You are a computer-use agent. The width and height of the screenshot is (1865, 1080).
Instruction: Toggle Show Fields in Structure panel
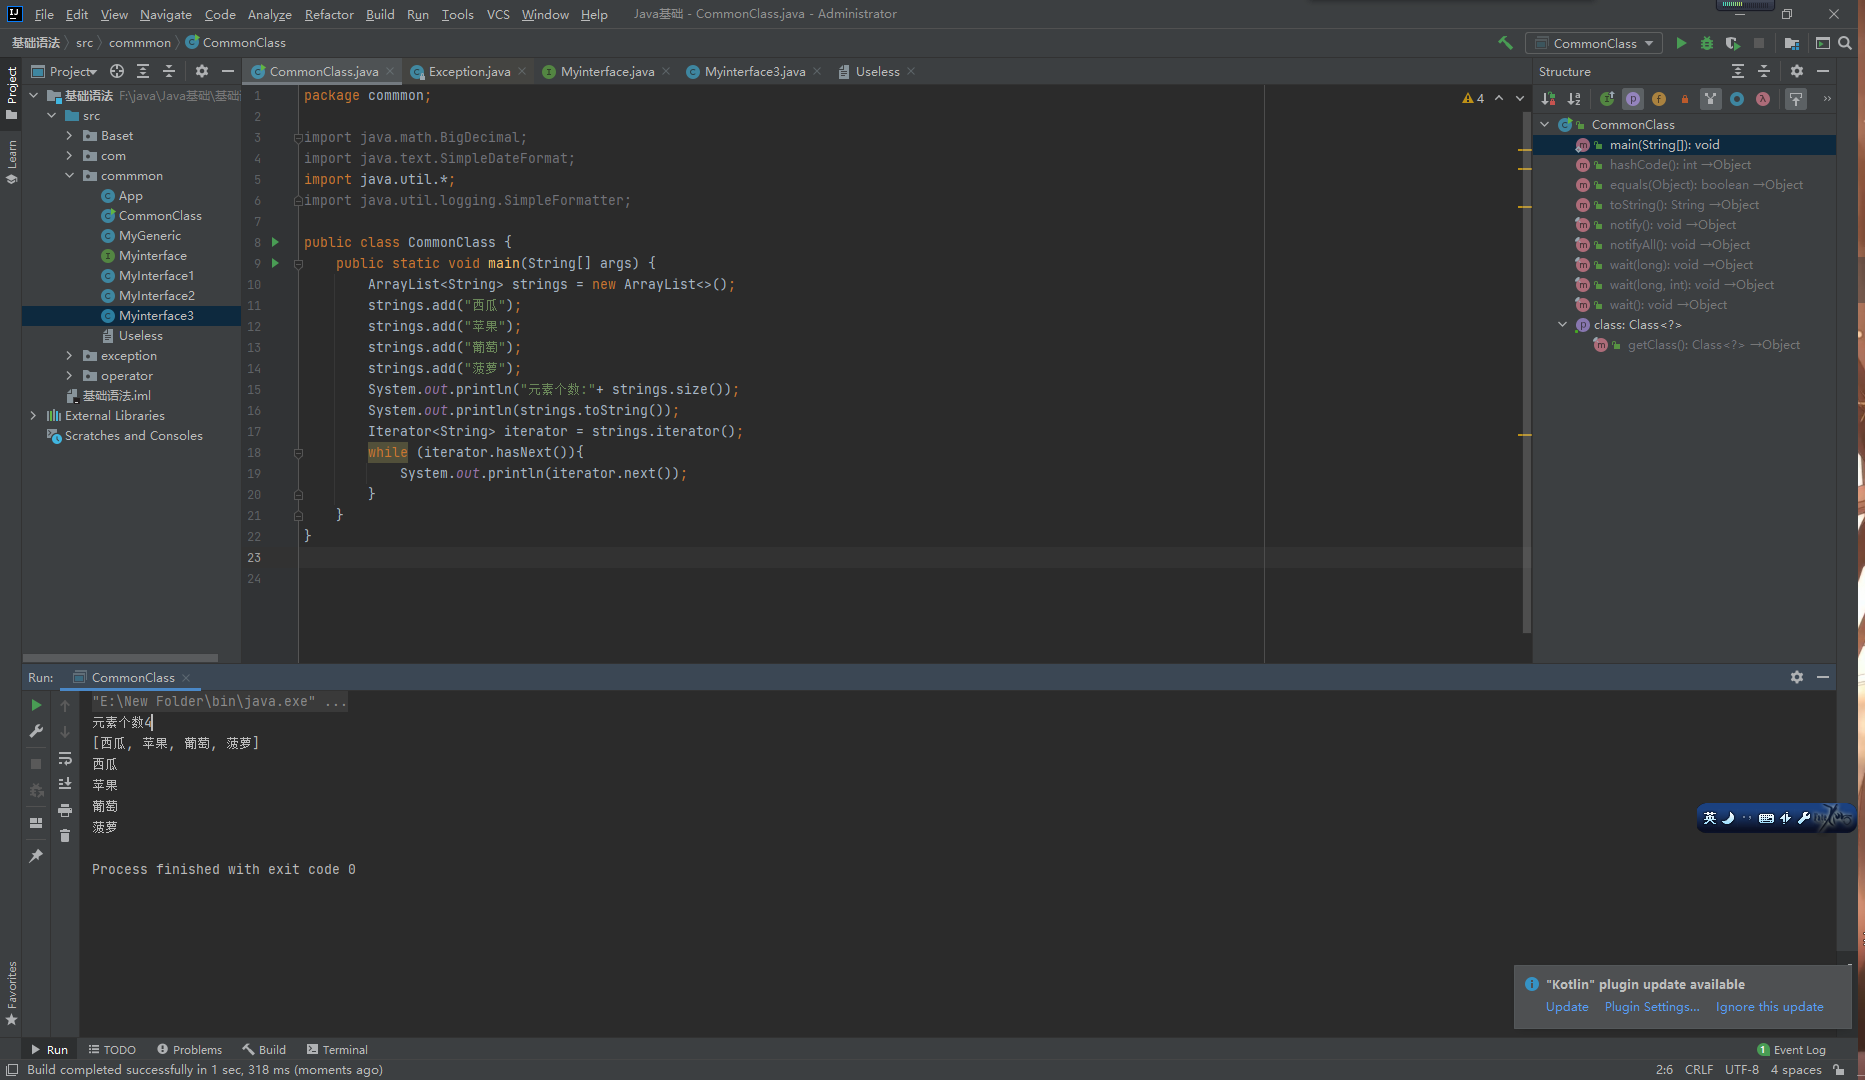tap(1659, 99)
